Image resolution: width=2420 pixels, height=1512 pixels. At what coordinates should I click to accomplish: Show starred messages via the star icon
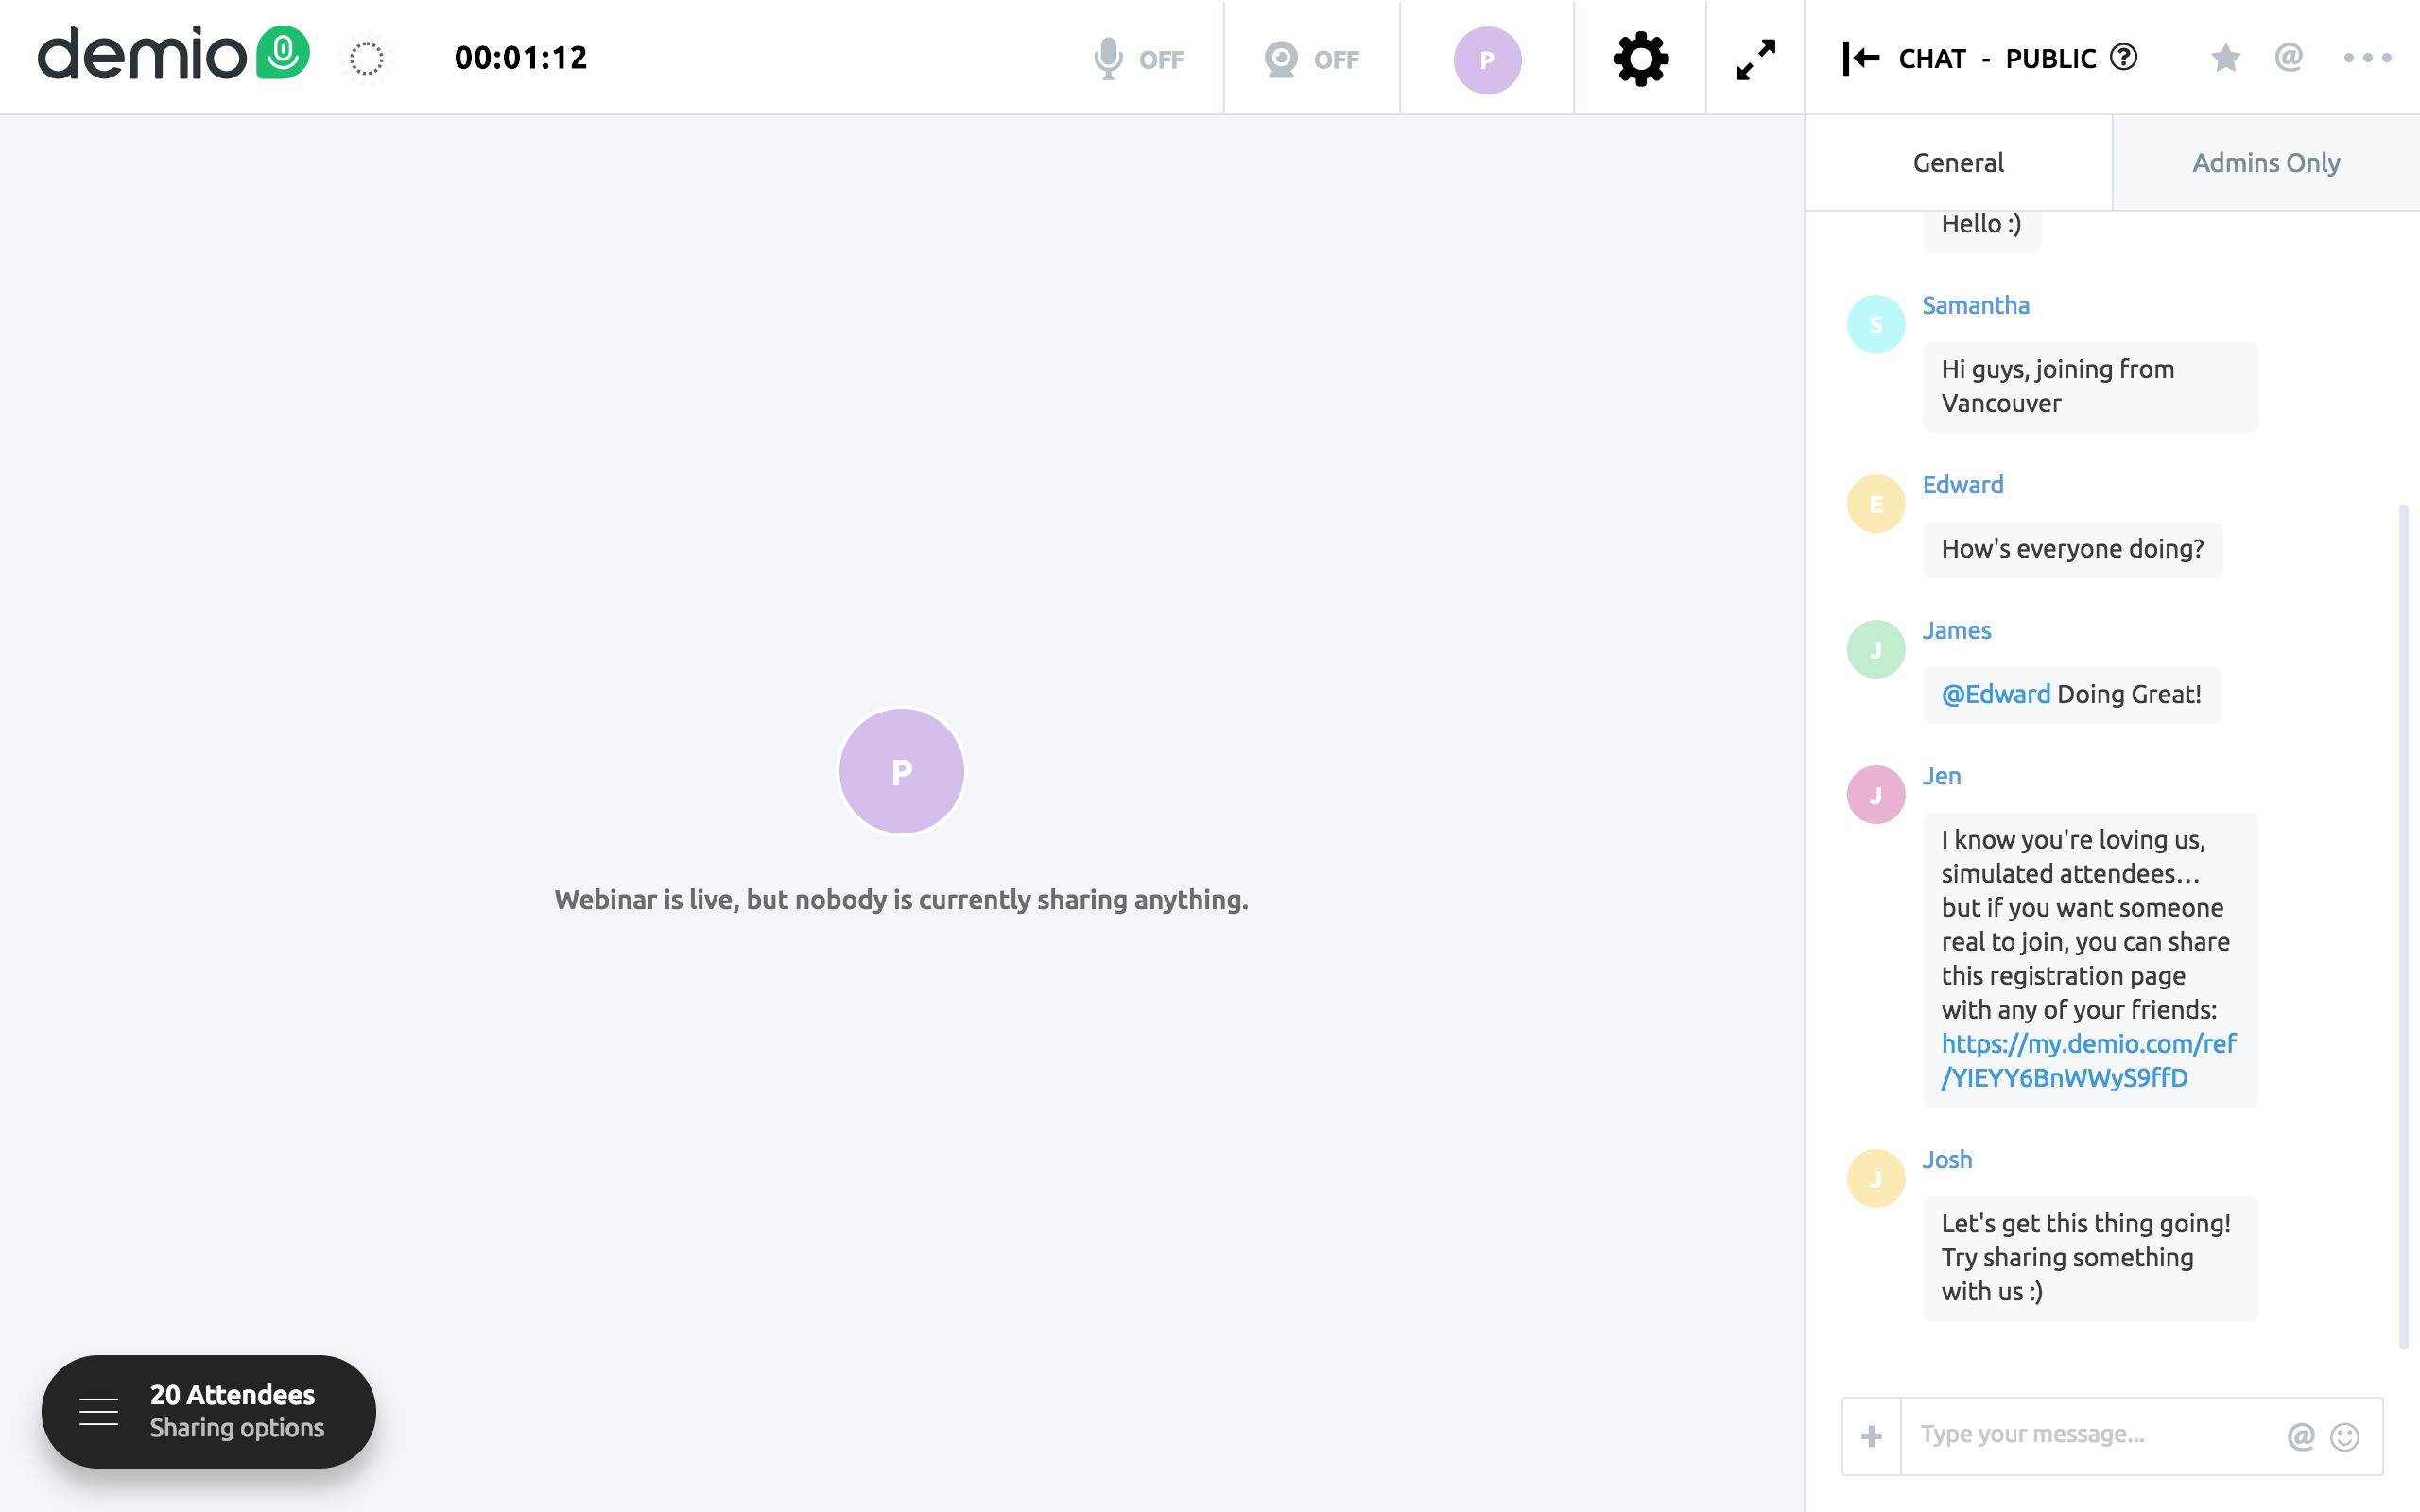(2225, 58)
